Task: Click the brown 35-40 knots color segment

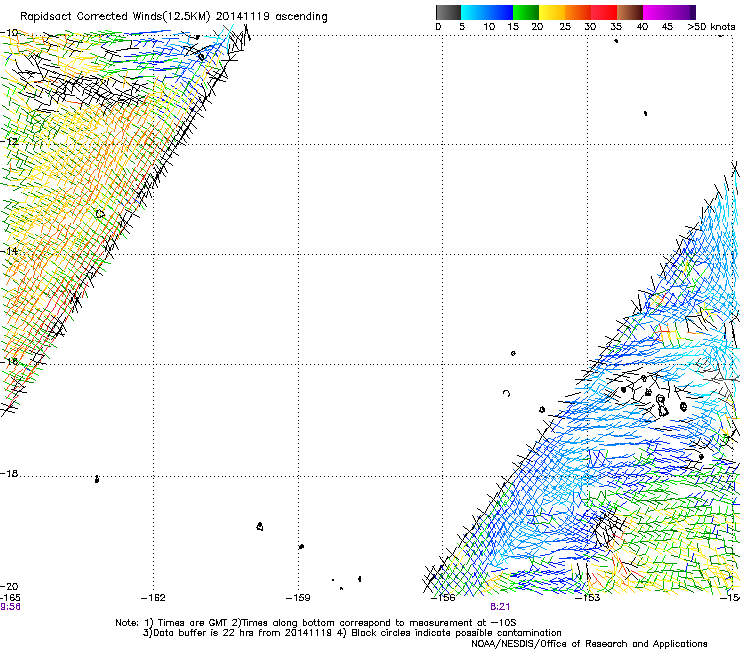Action: click(630, 12)
